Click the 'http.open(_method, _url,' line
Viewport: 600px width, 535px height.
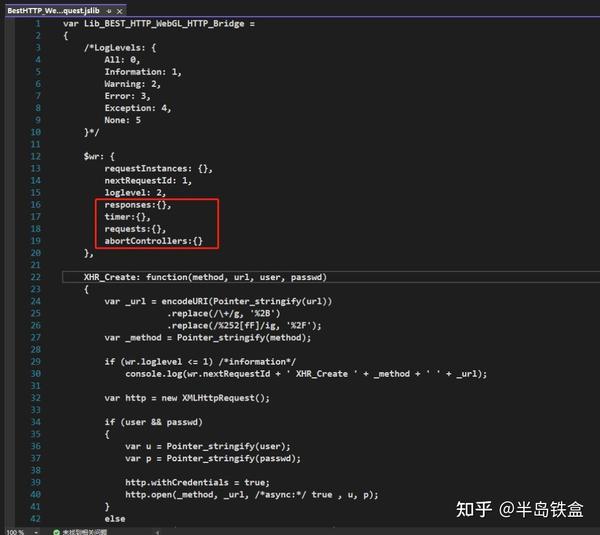(252, 495)
